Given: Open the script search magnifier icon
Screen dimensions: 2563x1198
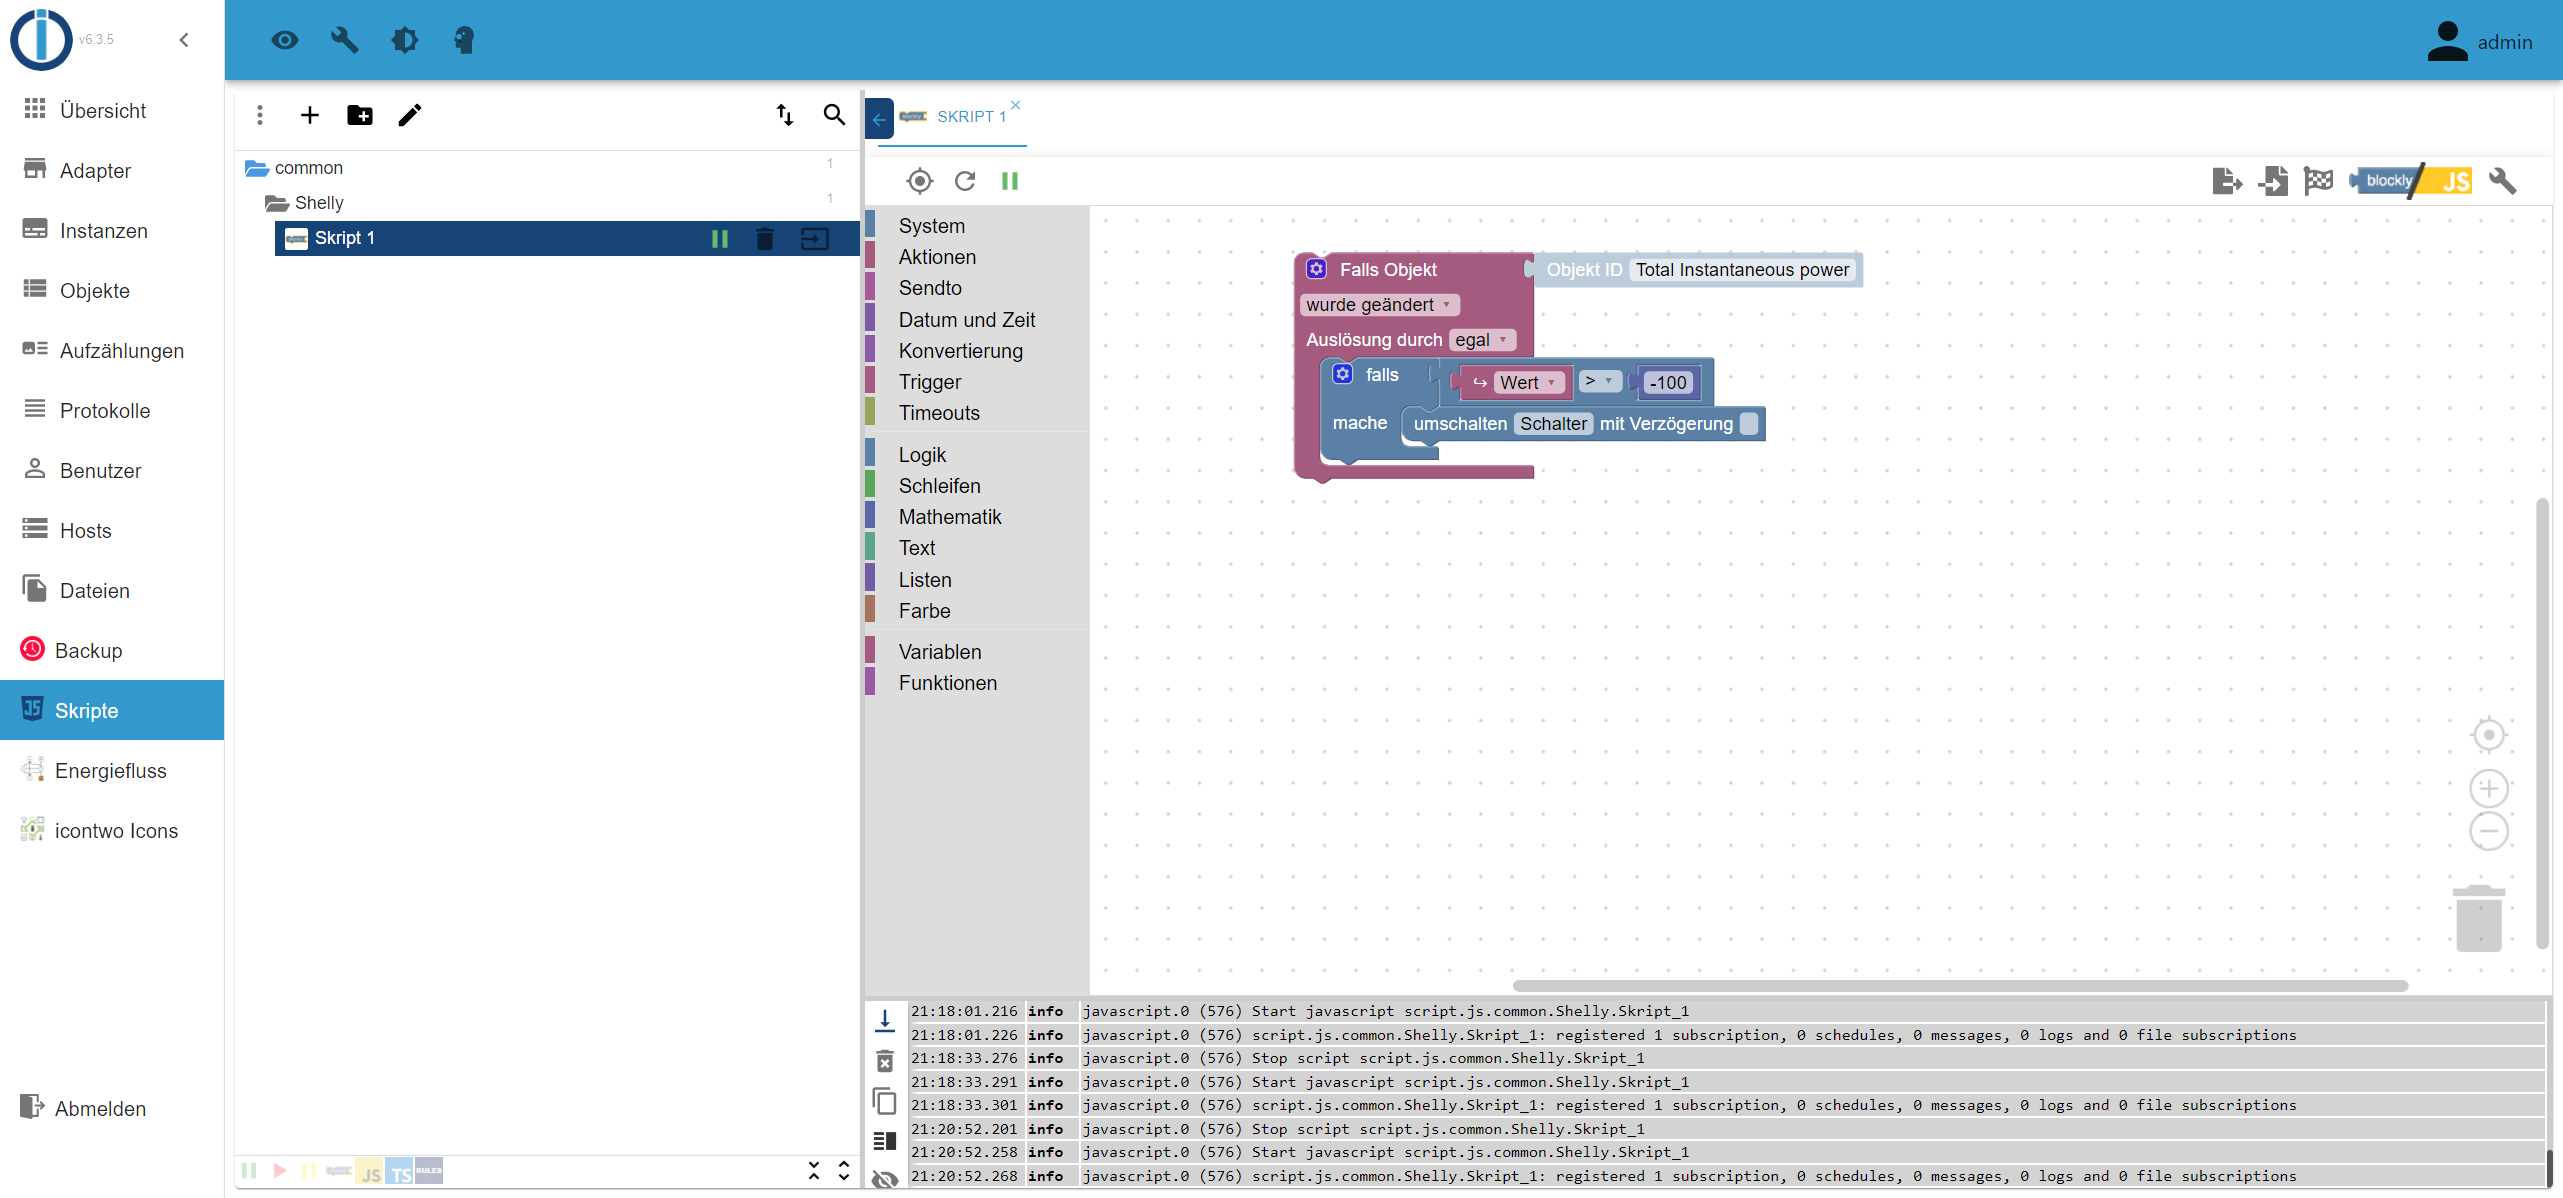Looking at the screenshot, I should pyautogui.click(x=834, y=115).
